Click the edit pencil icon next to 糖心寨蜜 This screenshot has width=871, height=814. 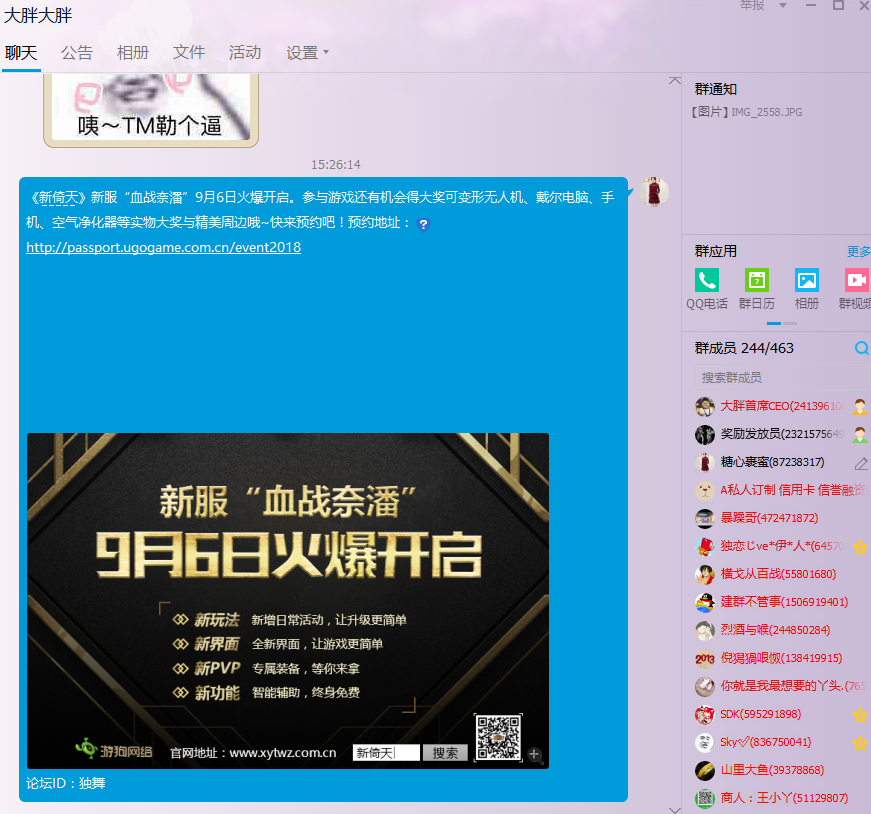pyautogui.click(x=861, y=463)
